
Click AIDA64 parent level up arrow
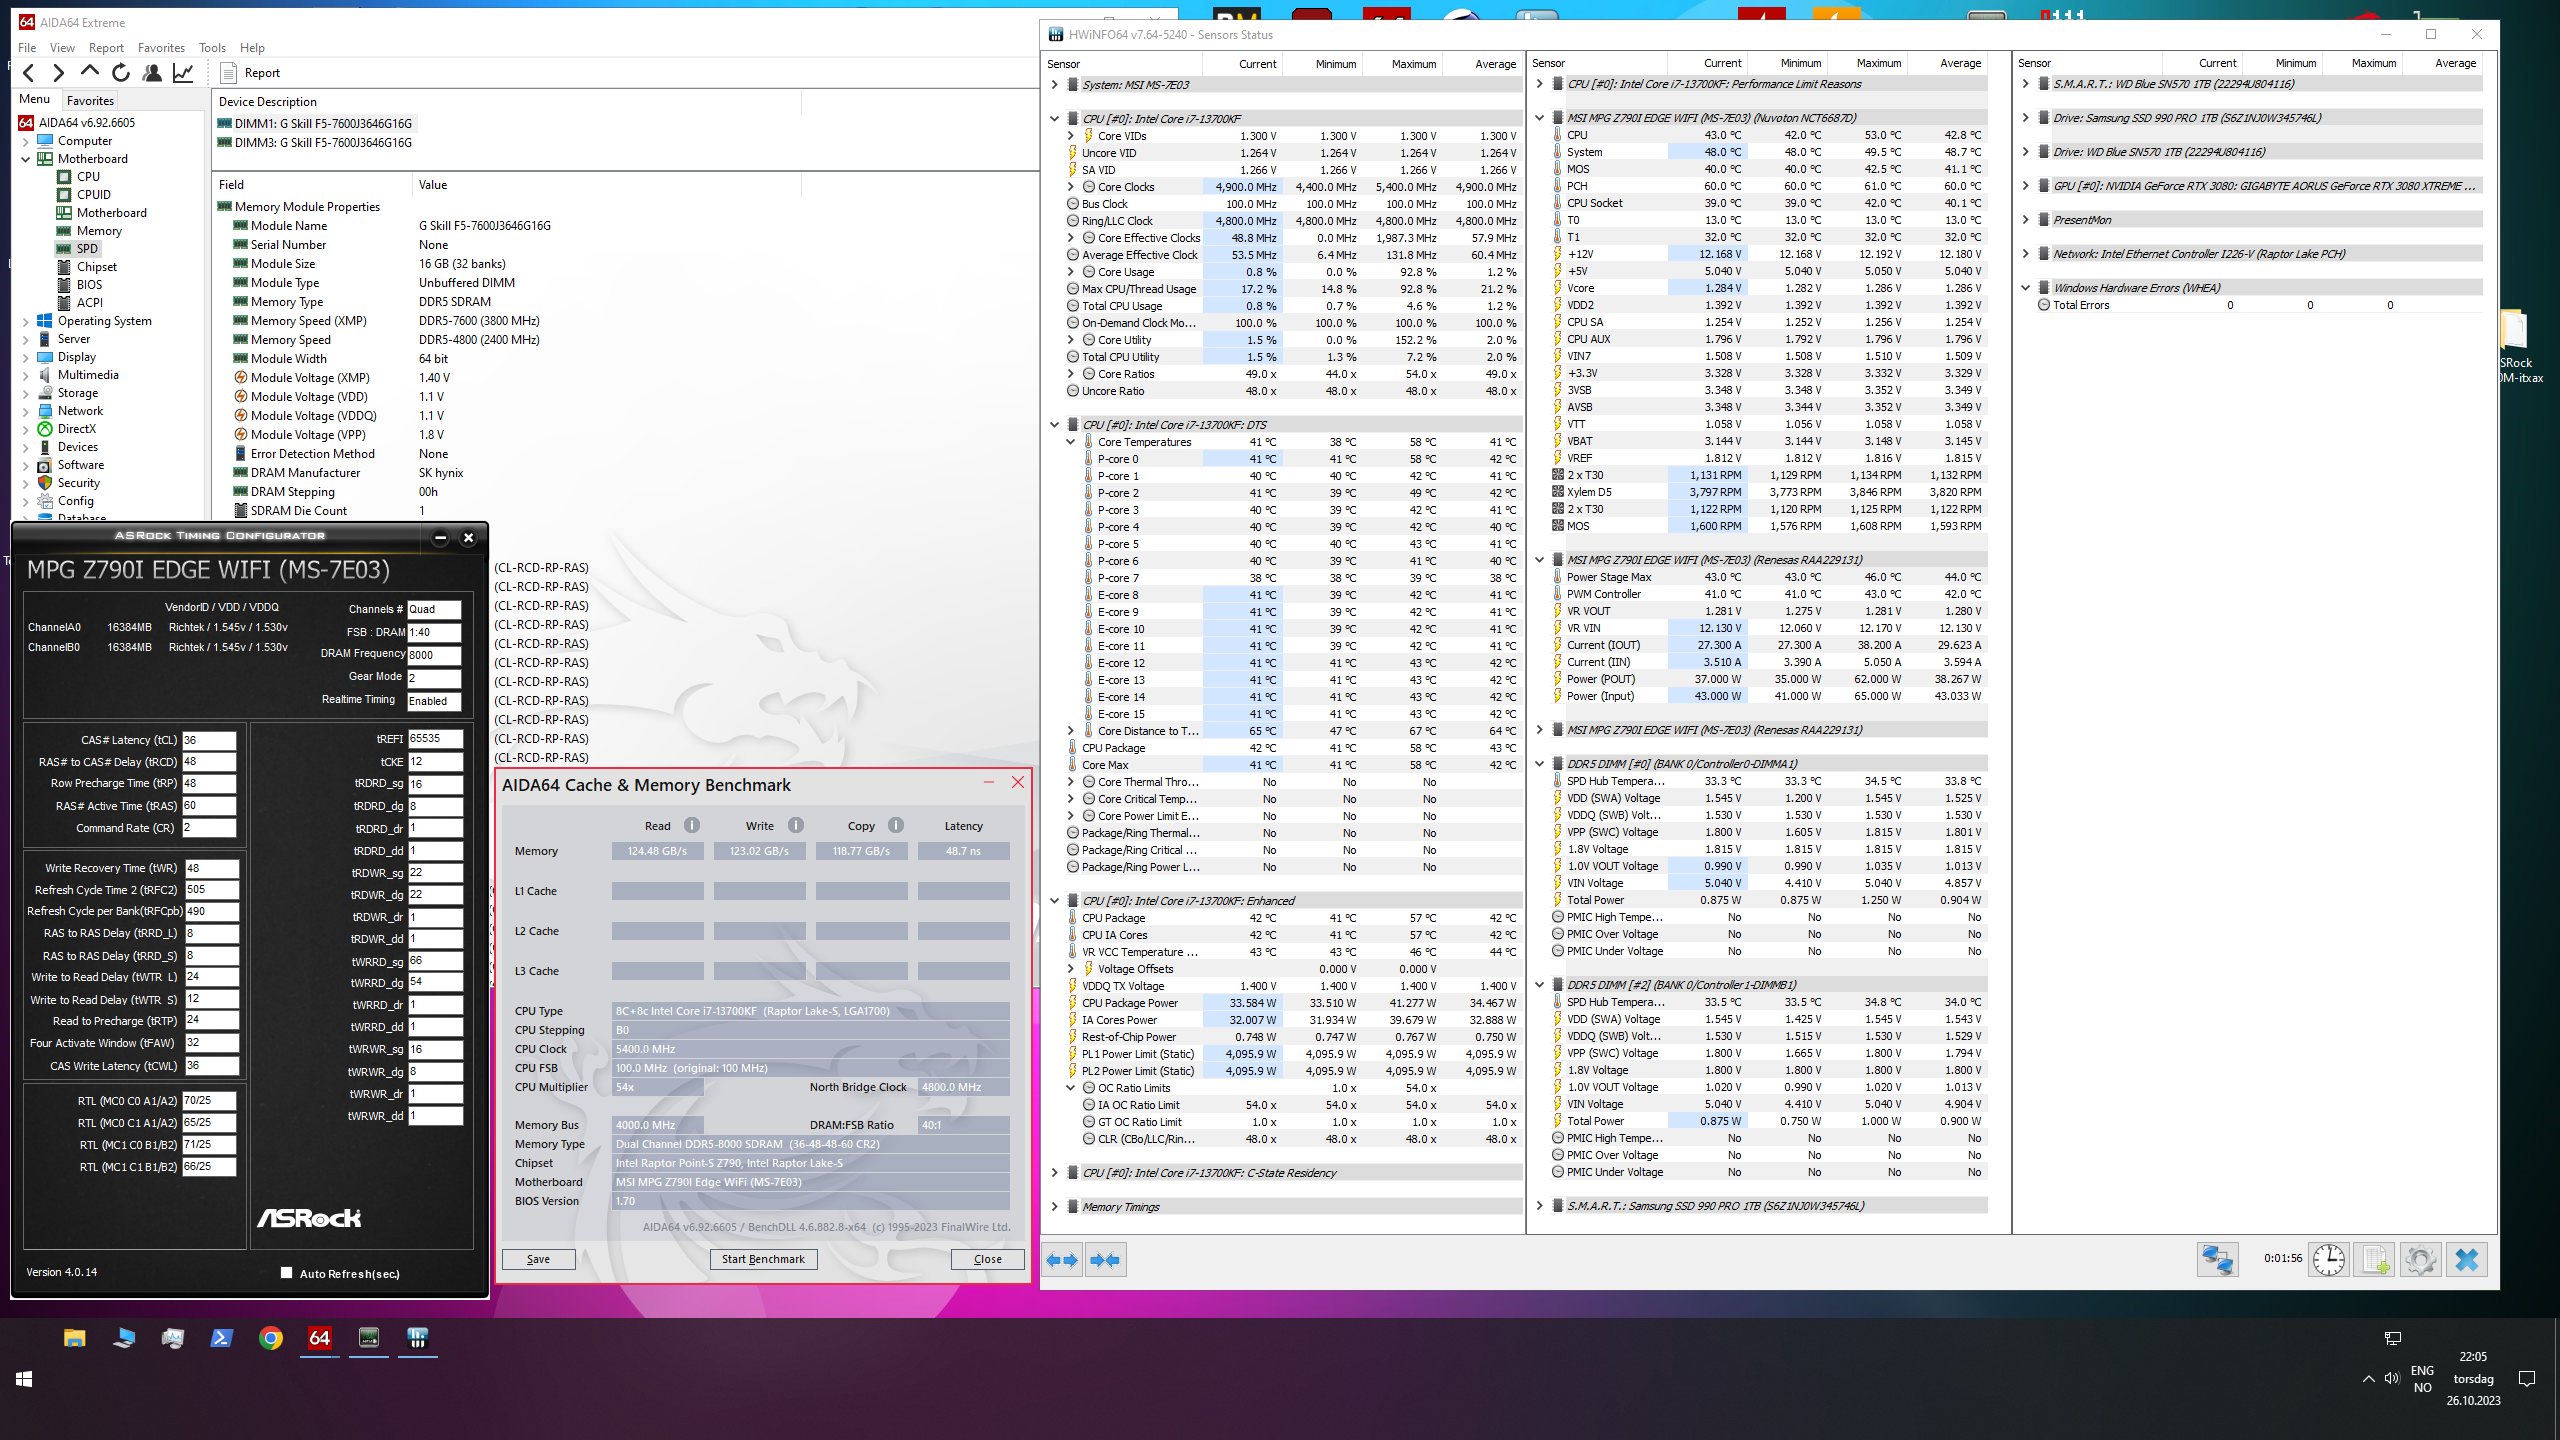click(x=89, y=72)
